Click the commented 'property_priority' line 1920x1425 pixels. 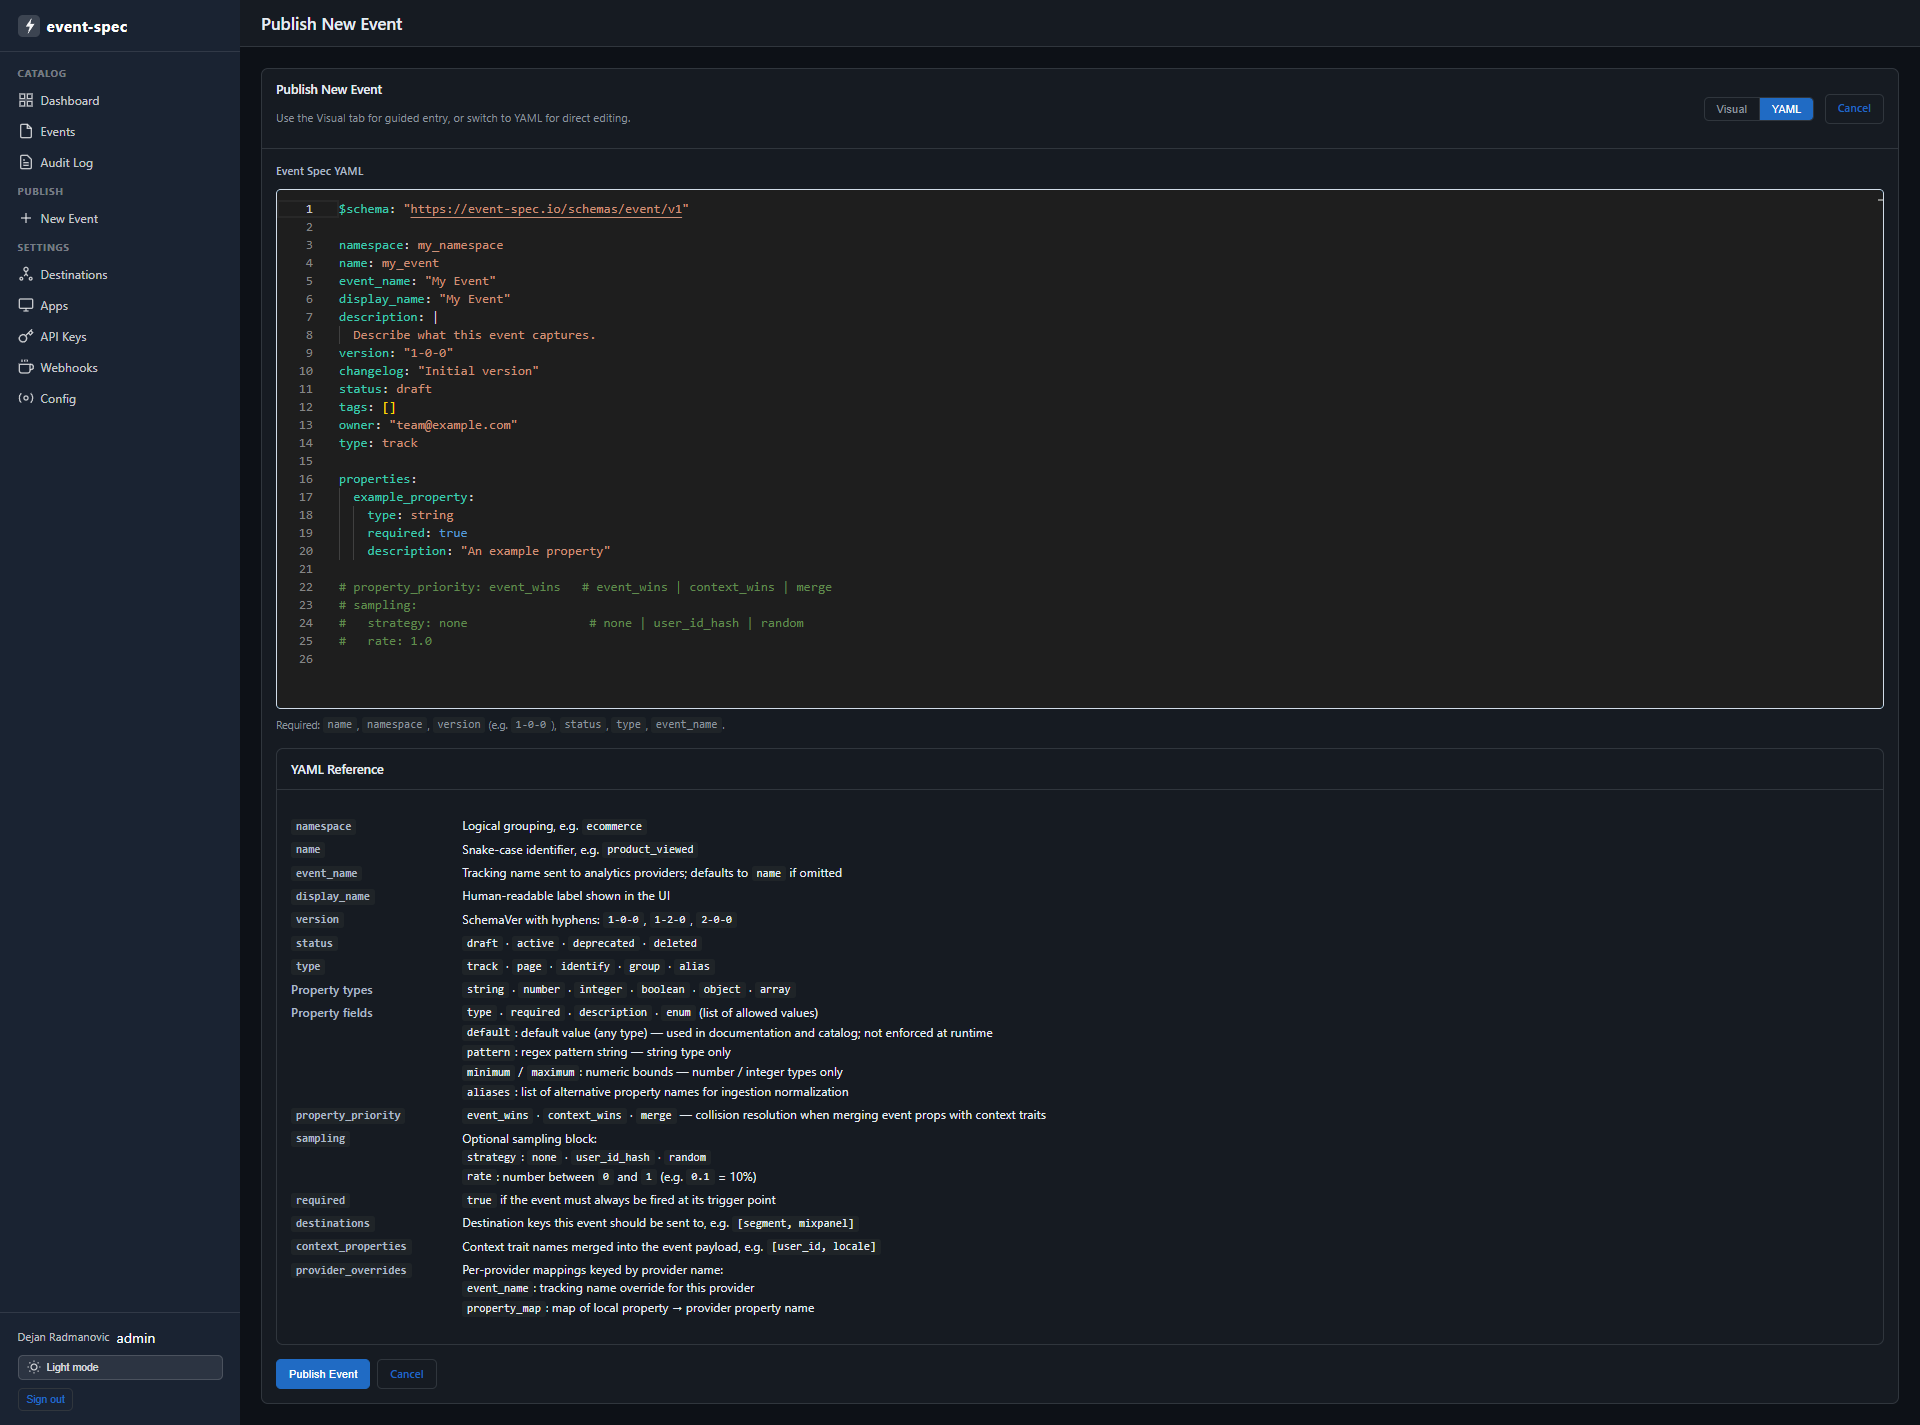pos(585,587)
